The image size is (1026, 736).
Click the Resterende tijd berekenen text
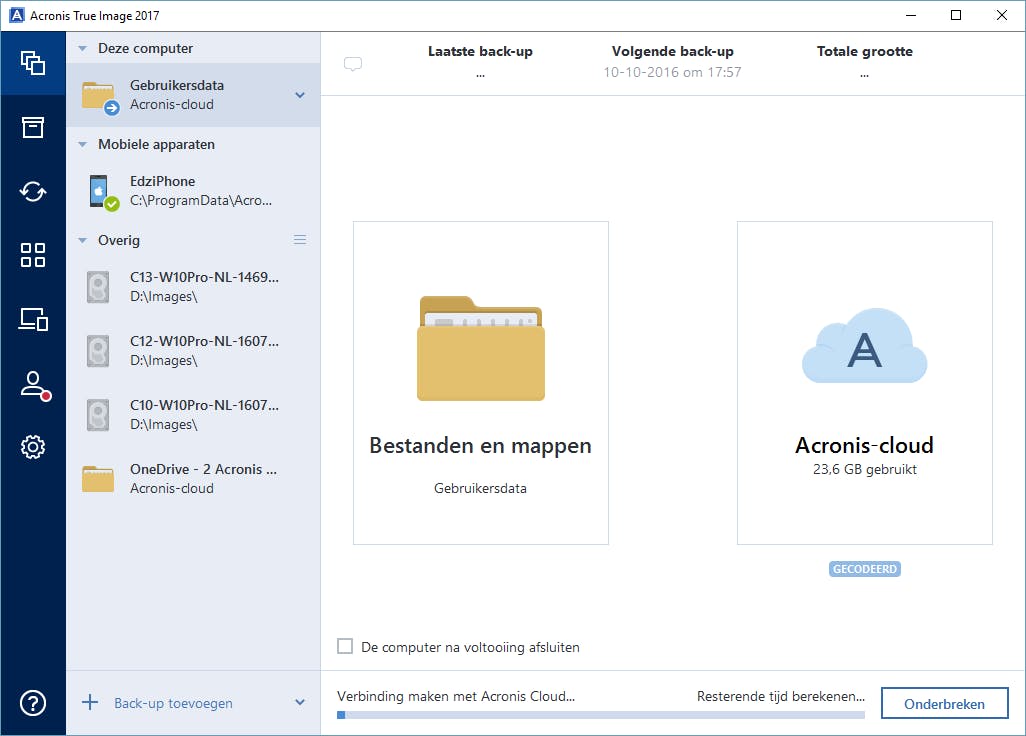tap(781, 696)
